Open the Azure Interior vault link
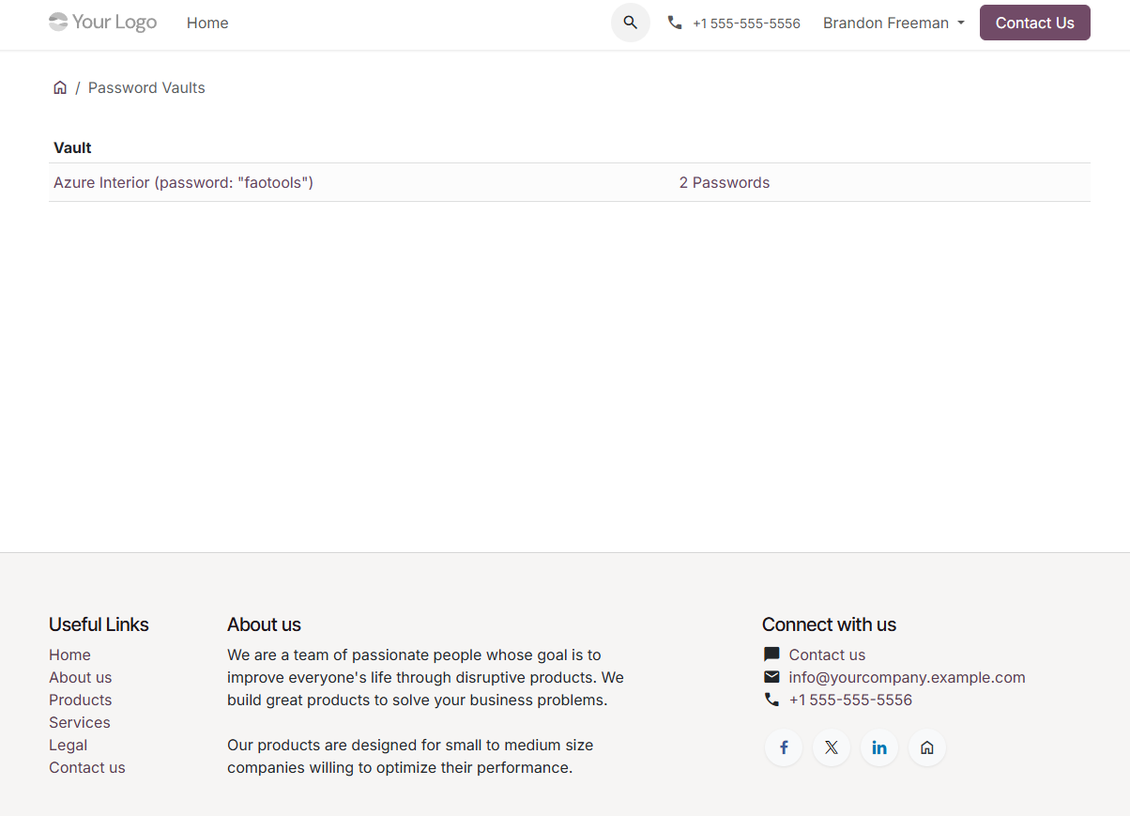The image size is (1130, 816). (183, 182)
